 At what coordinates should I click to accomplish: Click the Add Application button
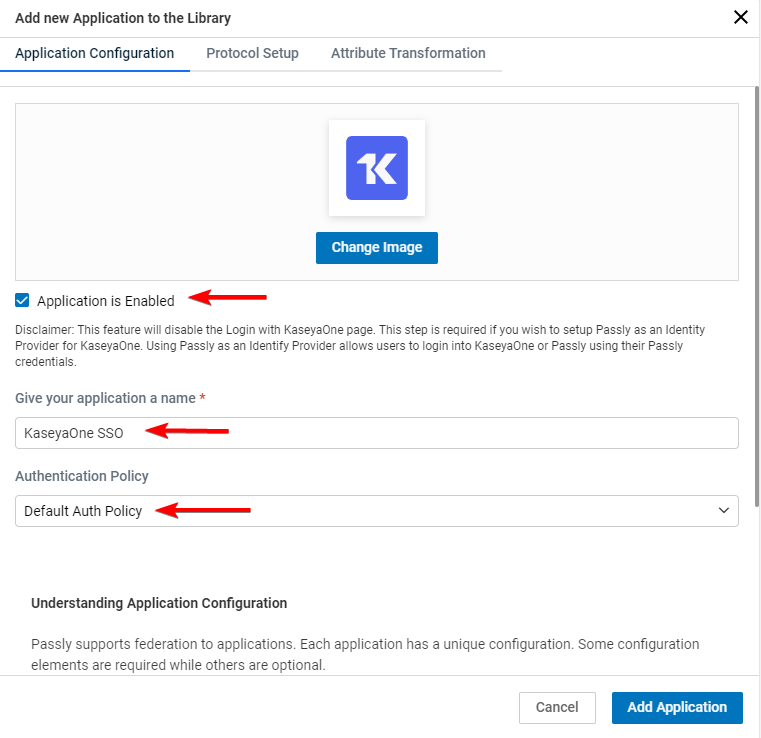(x=677, y=707)
